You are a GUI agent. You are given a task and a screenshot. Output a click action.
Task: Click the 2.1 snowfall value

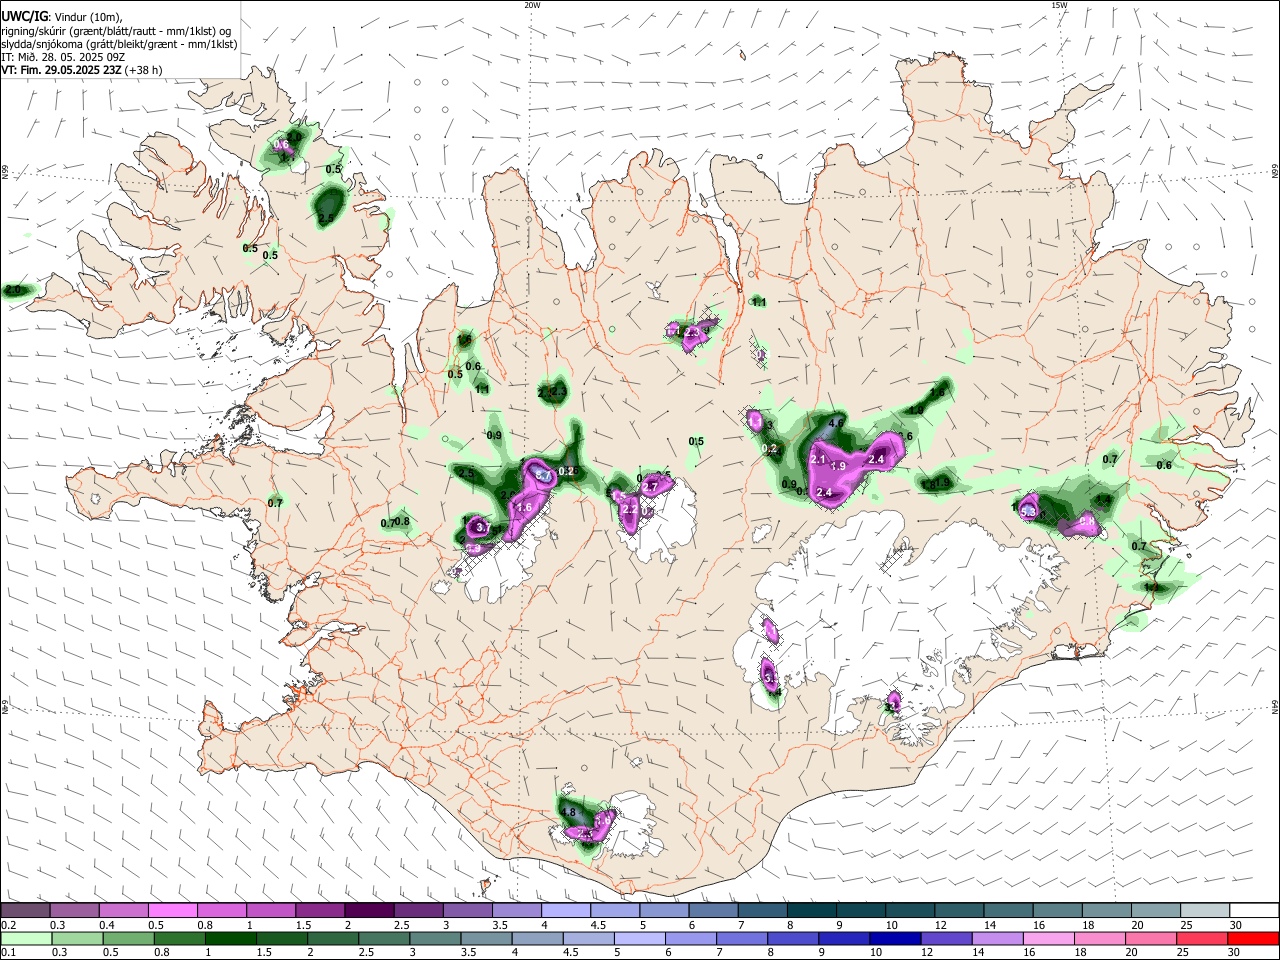click(x=817, y=459)
